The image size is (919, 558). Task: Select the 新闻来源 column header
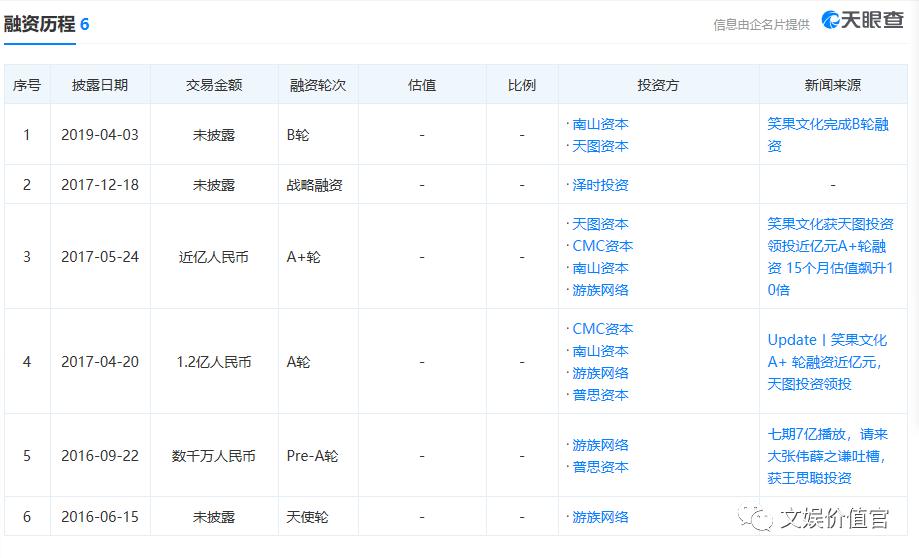pyautogui.click(x=833, y=85)
